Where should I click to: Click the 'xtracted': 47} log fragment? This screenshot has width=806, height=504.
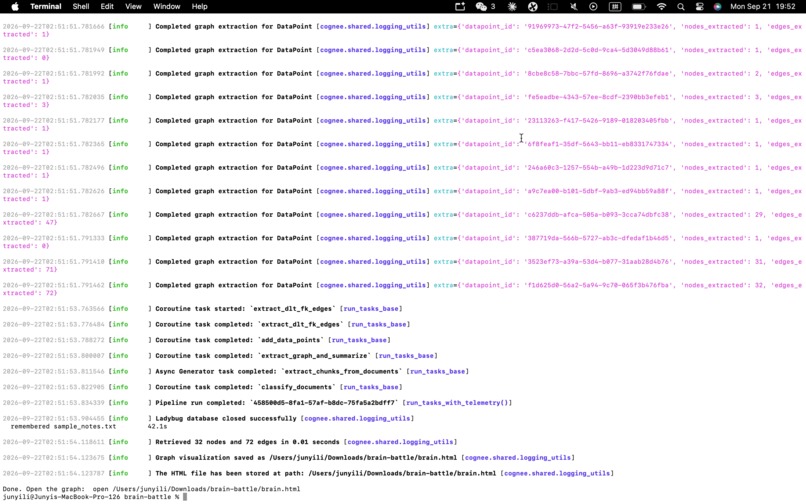[x=30, y=223]
